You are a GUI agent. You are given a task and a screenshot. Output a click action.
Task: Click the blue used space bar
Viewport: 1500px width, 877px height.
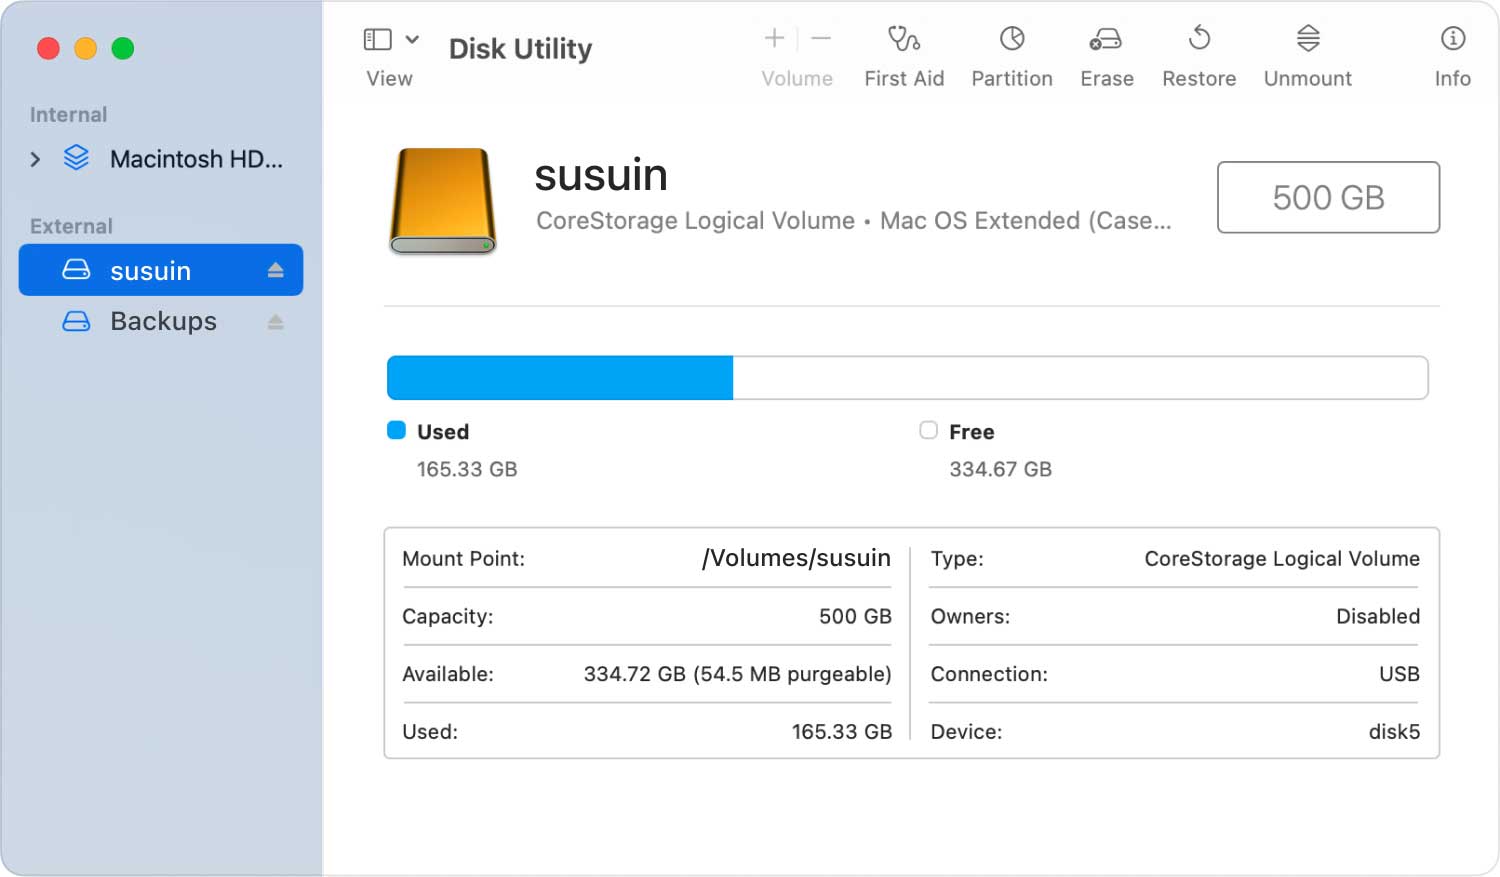[560, 378]
